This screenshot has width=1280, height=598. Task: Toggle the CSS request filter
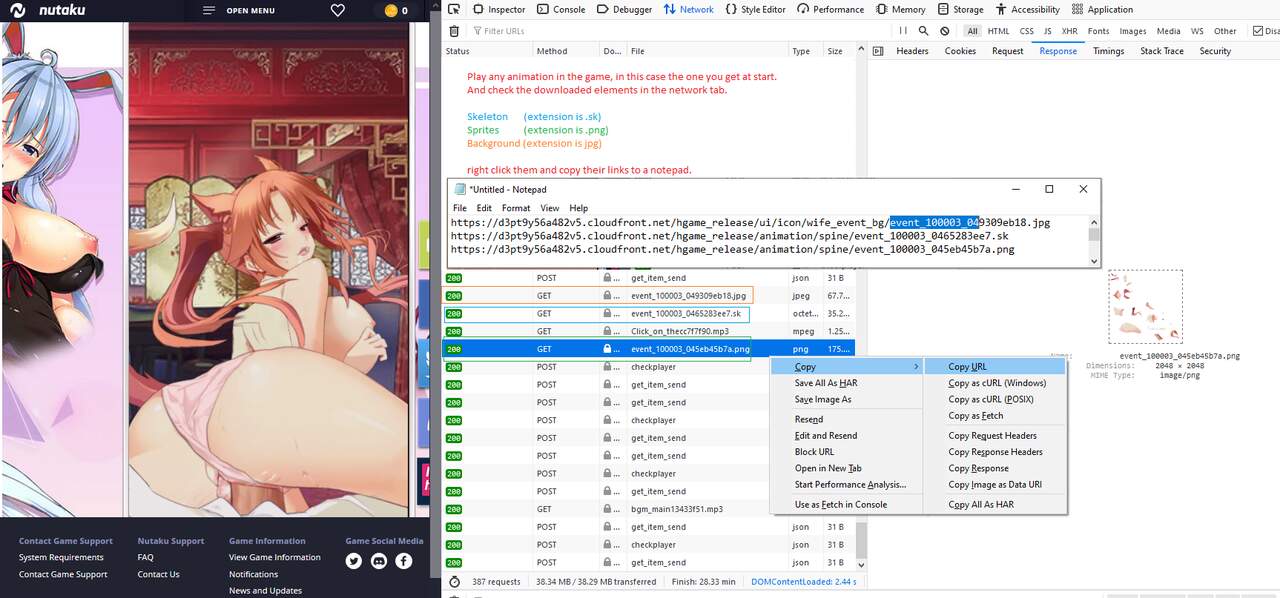(x=1026, y=31)
